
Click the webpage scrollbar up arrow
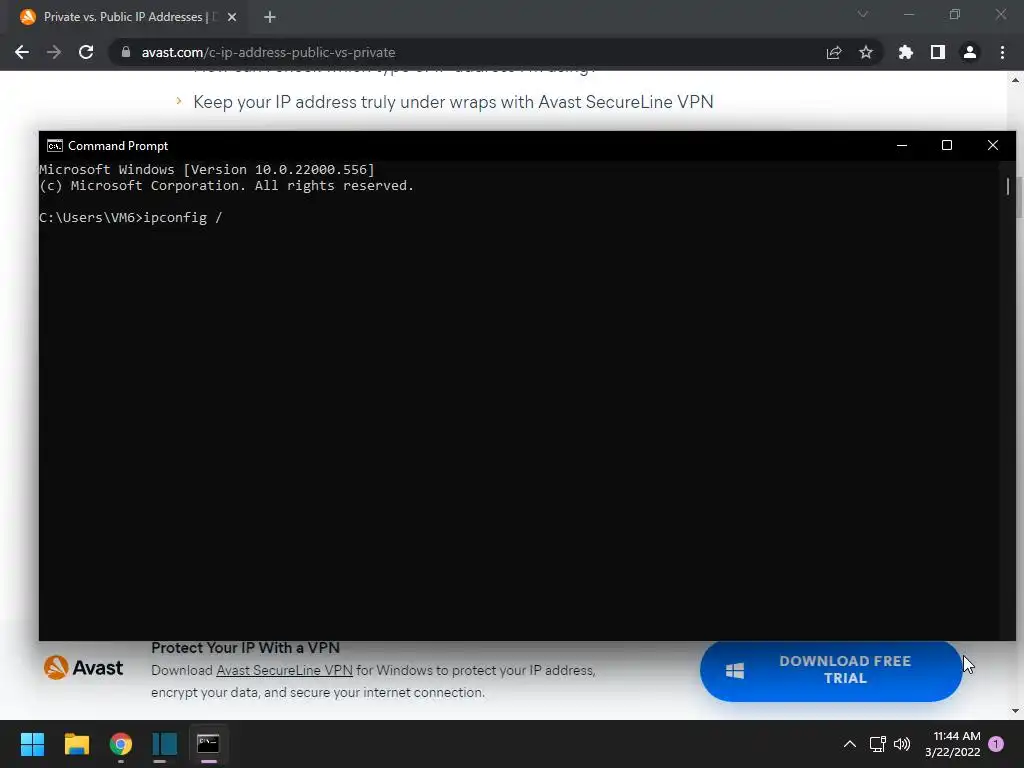coord(1016,80)
